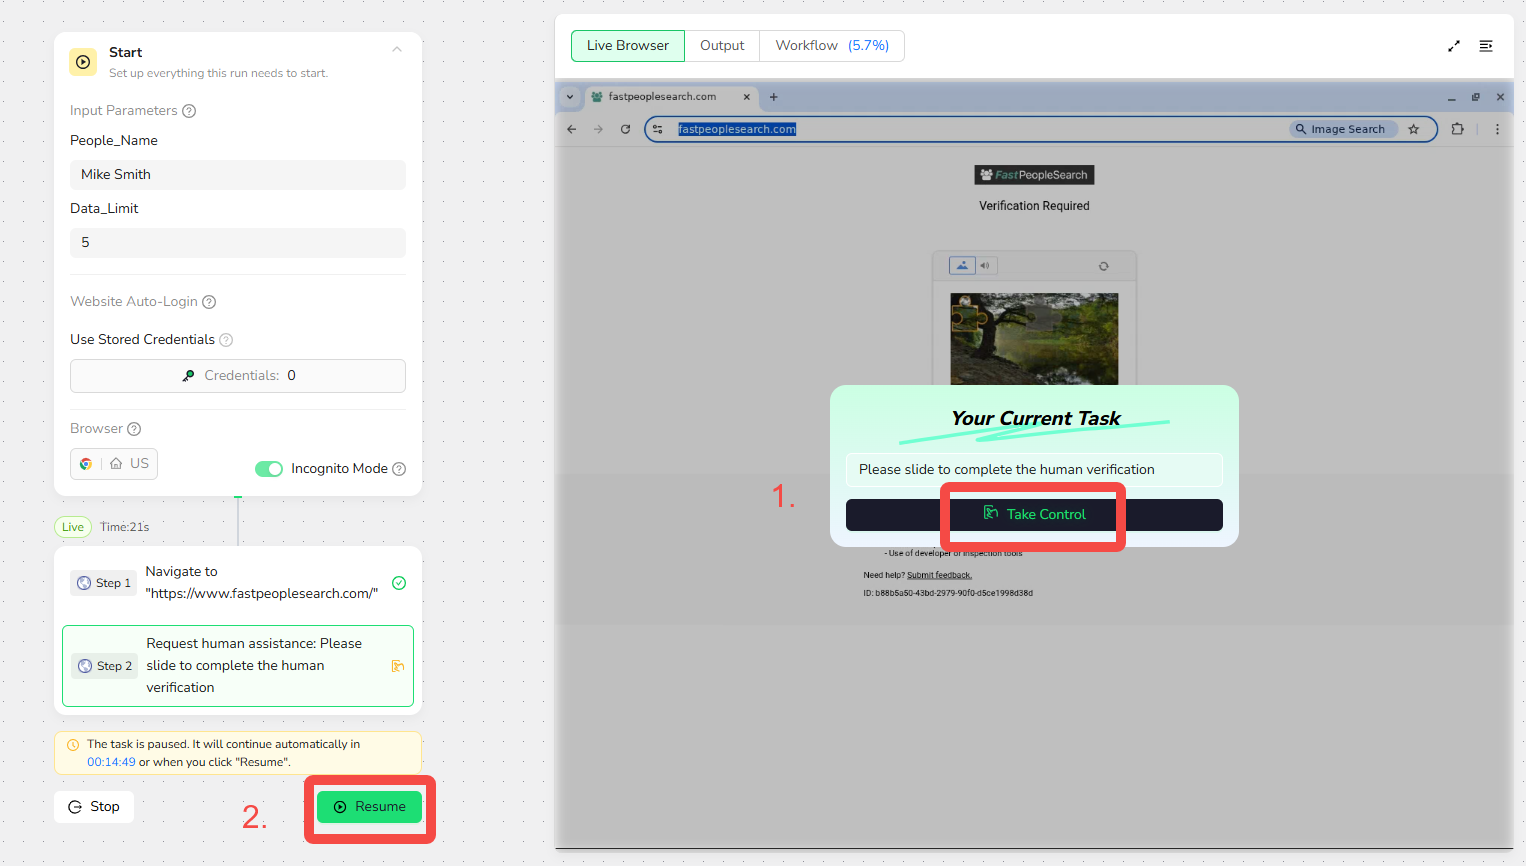The width and height of the screenshot is (1526, 866).
Task: Click the captcha refresh icon
Action: tap(1103, 266)
